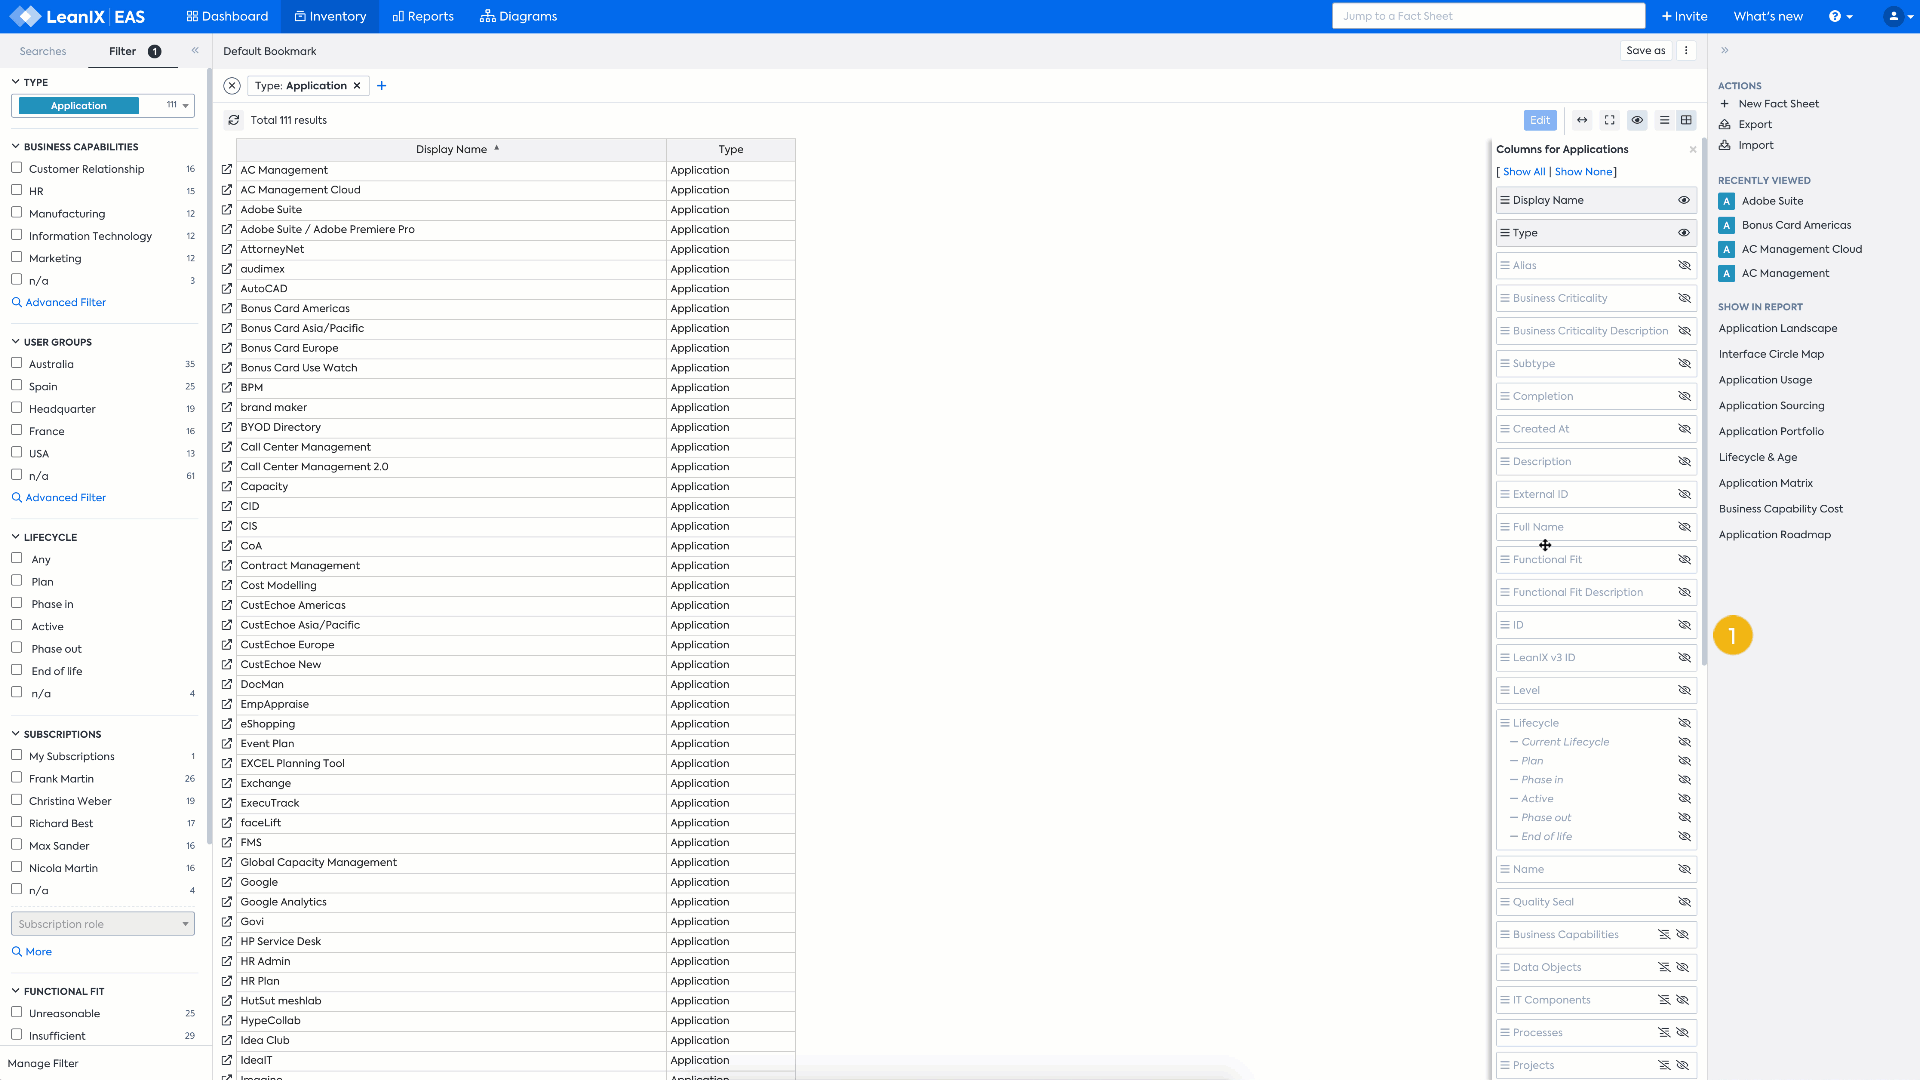
Task: Hide the Display Name column
Action: pos(1684,201)
